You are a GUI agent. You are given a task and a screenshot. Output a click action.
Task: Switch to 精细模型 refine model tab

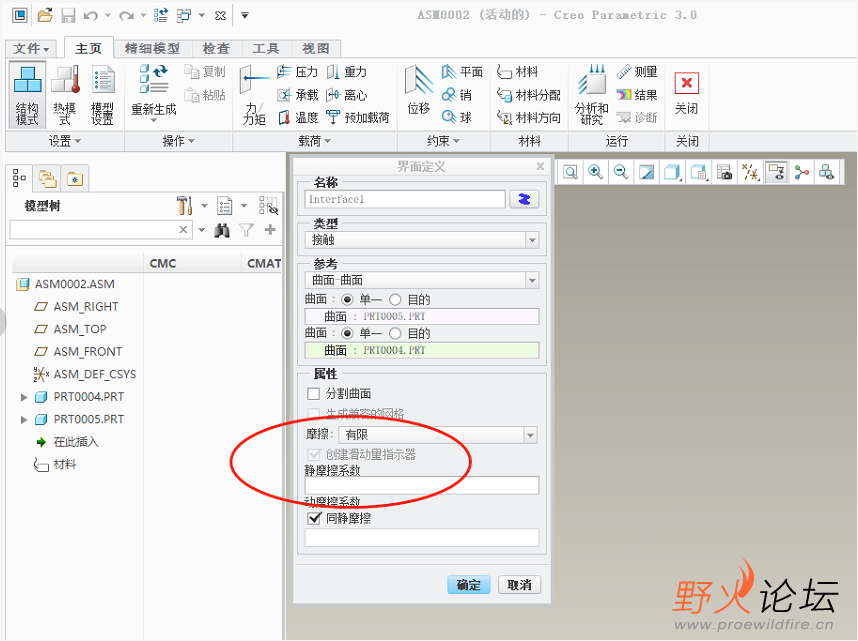(153, 49)
